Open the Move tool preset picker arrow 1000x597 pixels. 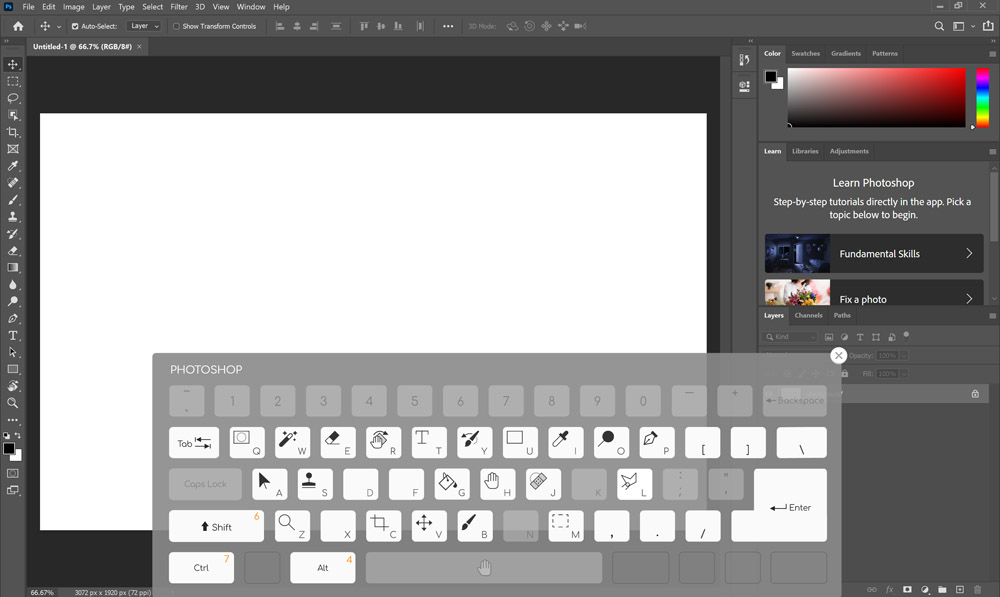pos(59,27)
